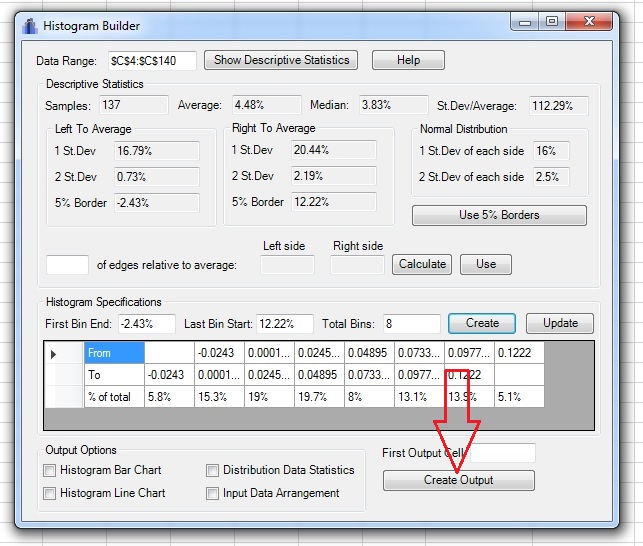Select the To row label cell

(114, 375)
